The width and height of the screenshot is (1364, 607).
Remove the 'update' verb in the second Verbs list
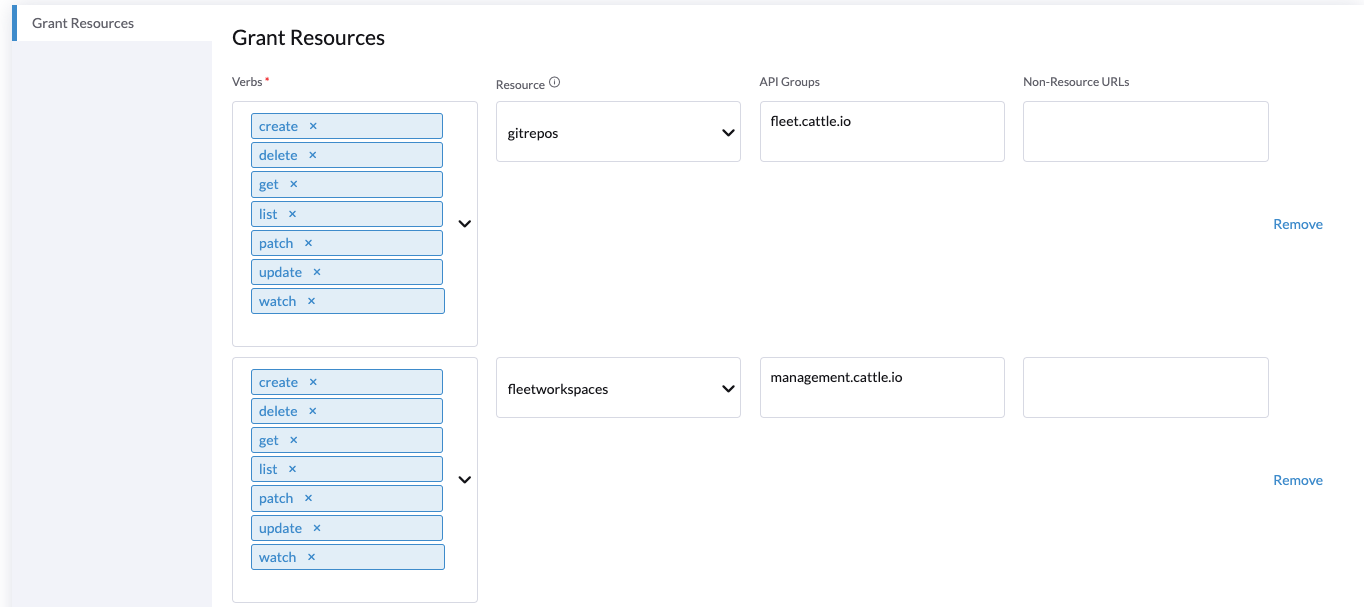click(x=316, y=527)
